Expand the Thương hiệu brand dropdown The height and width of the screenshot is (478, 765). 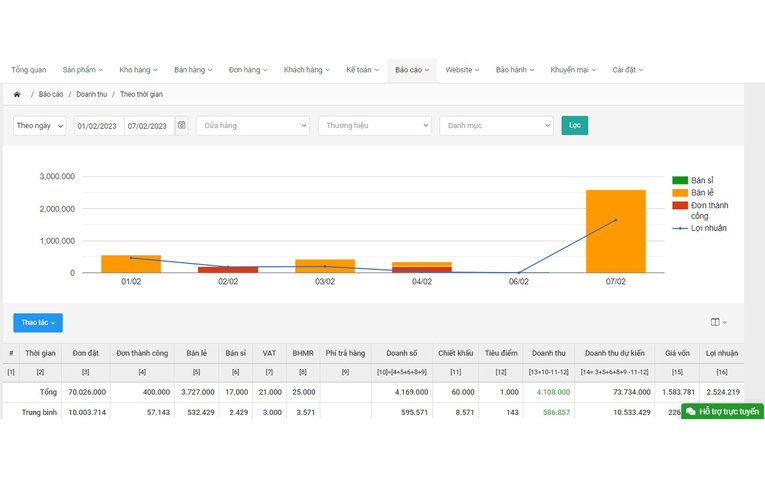pyautogui.click(x=375, y=126)
